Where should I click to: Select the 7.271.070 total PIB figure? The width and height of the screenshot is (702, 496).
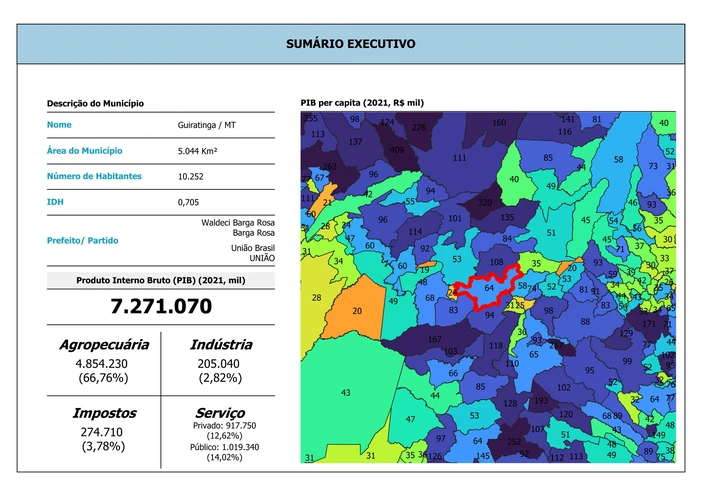coord(161,306)
